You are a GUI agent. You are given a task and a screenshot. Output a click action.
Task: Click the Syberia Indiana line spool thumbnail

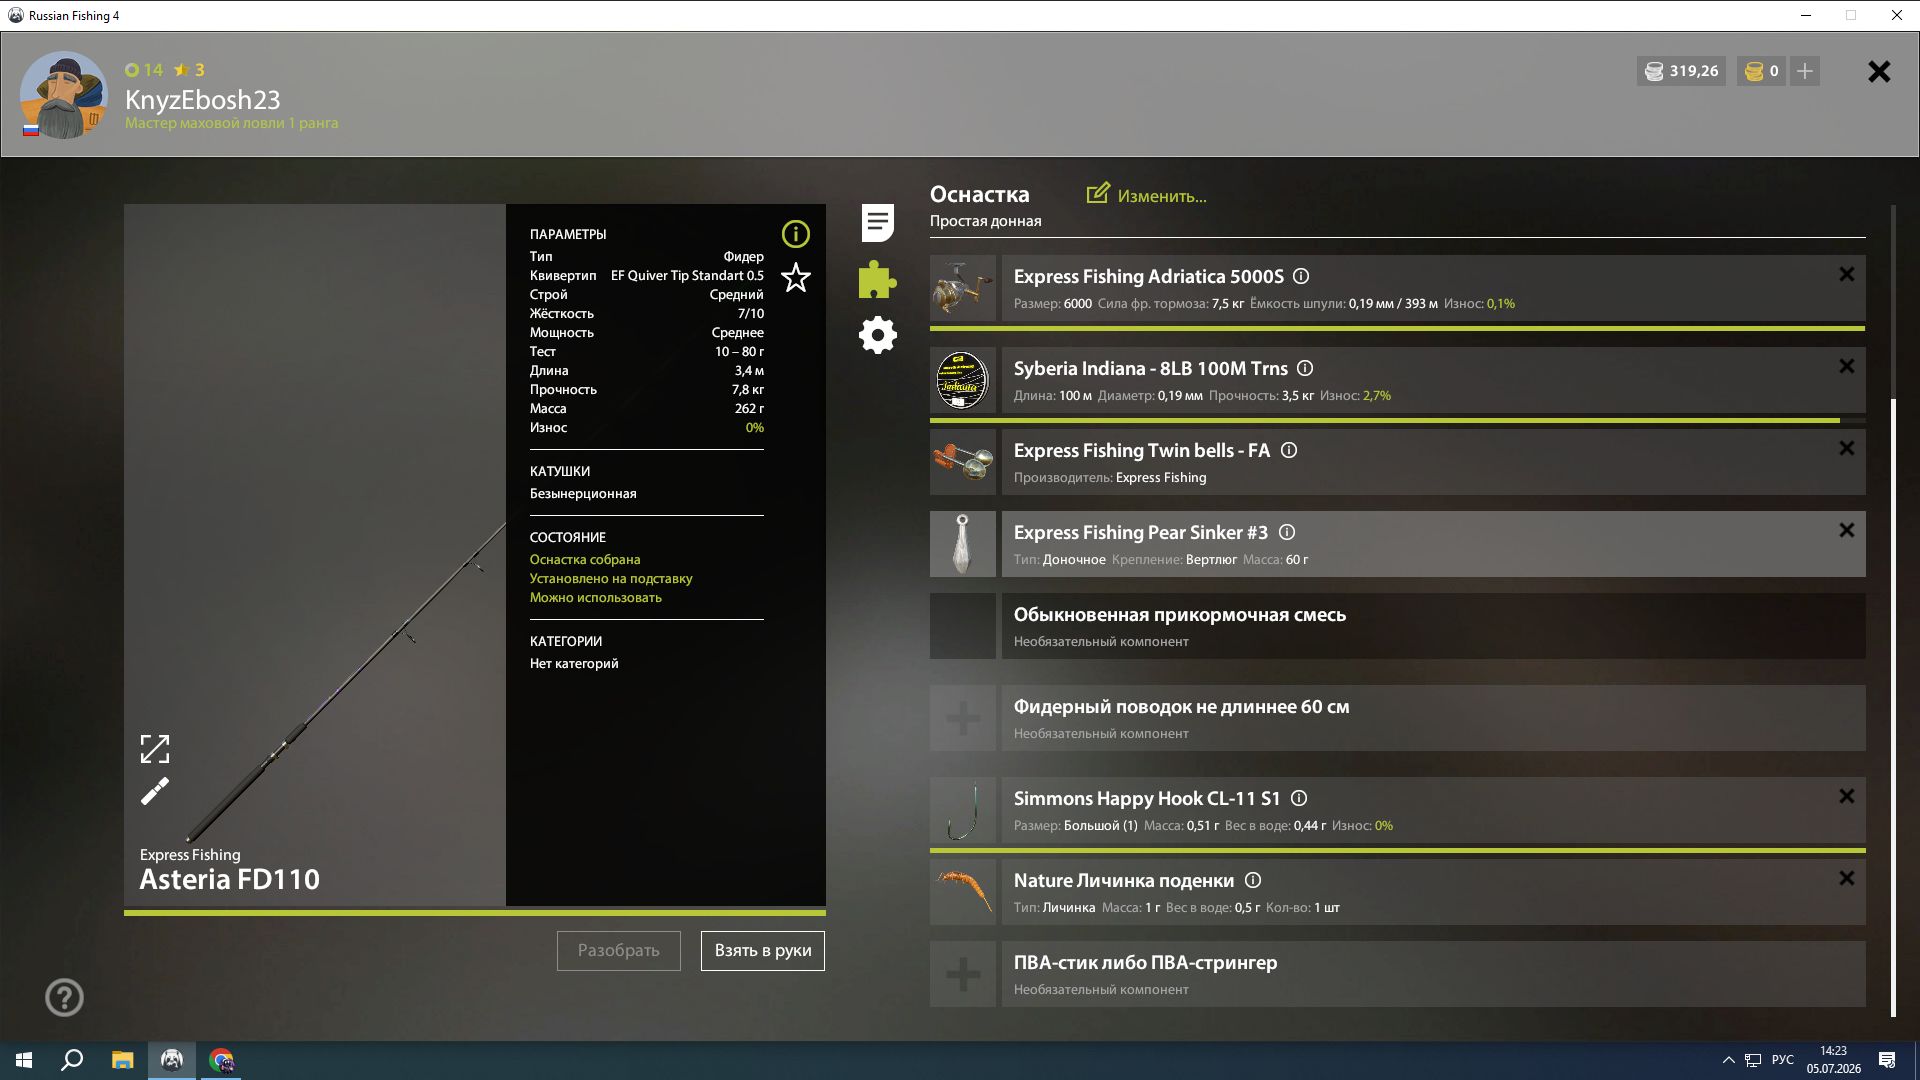tap(963, 380)
